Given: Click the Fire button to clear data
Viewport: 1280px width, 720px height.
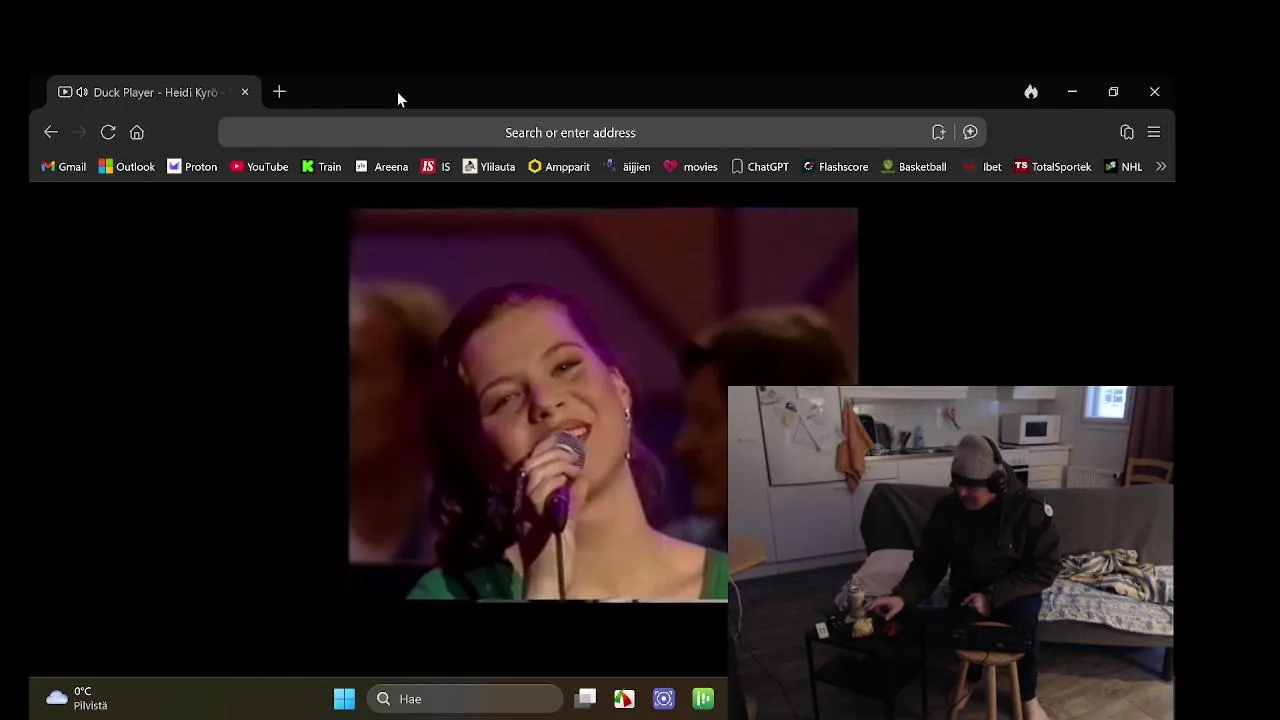Looking at the screenshot, I should pos(1031,92).
